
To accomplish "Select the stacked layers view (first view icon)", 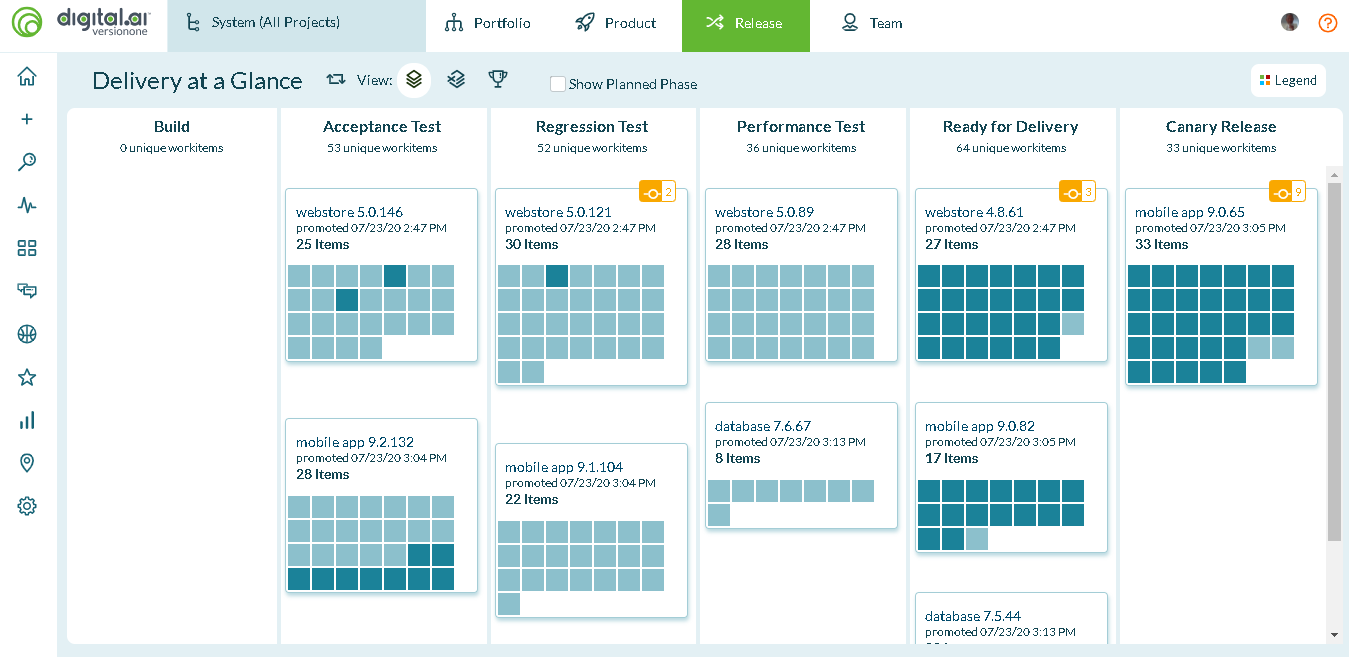I will pyautogui.click(x=414, y=80).
